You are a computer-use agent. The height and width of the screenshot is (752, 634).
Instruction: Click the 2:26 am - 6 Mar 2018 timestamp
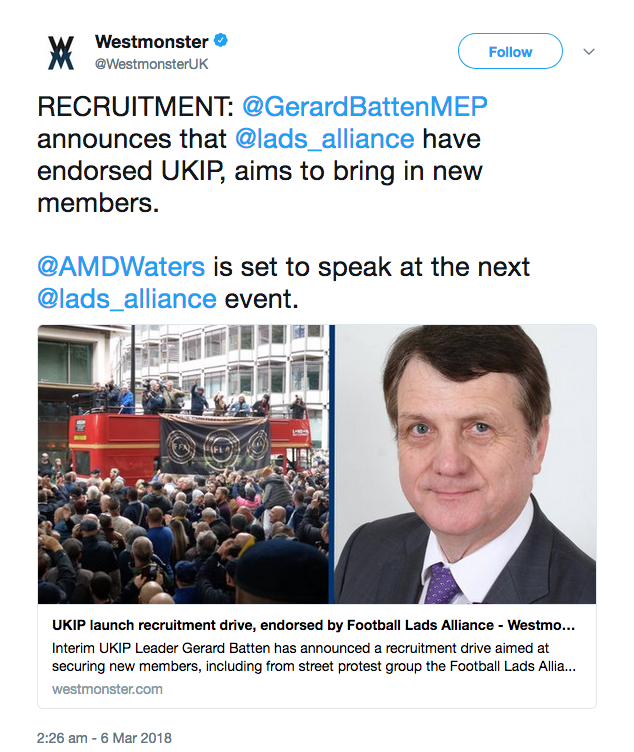(105, 738)
